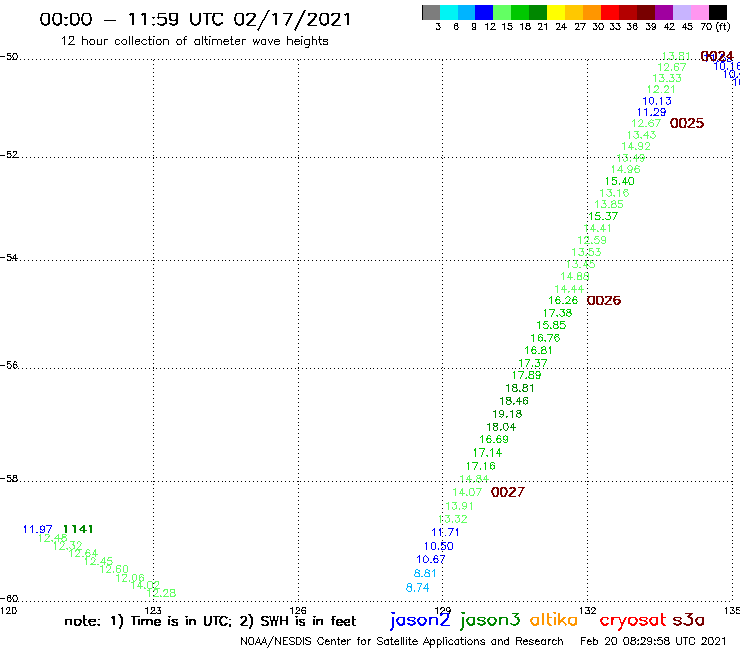Click the subtitle about altimeter wave heights

(x=194, y=41)
